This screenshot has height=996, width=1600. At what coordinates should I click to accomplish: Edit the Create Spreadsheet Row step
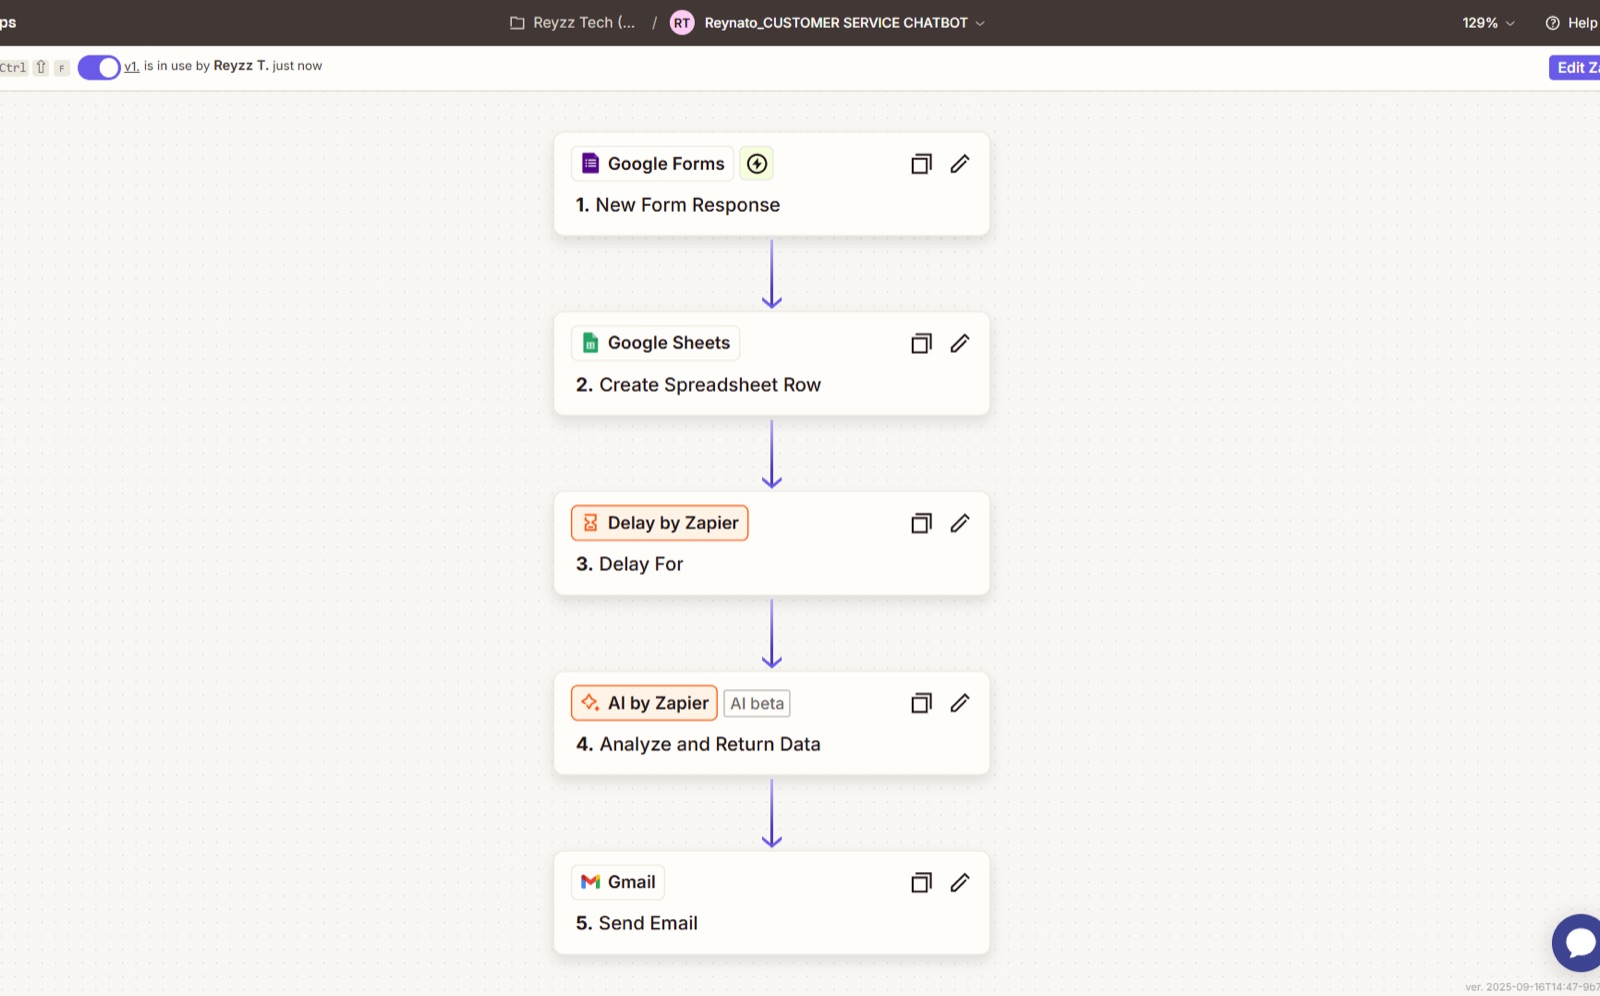[x=960, y=343]
